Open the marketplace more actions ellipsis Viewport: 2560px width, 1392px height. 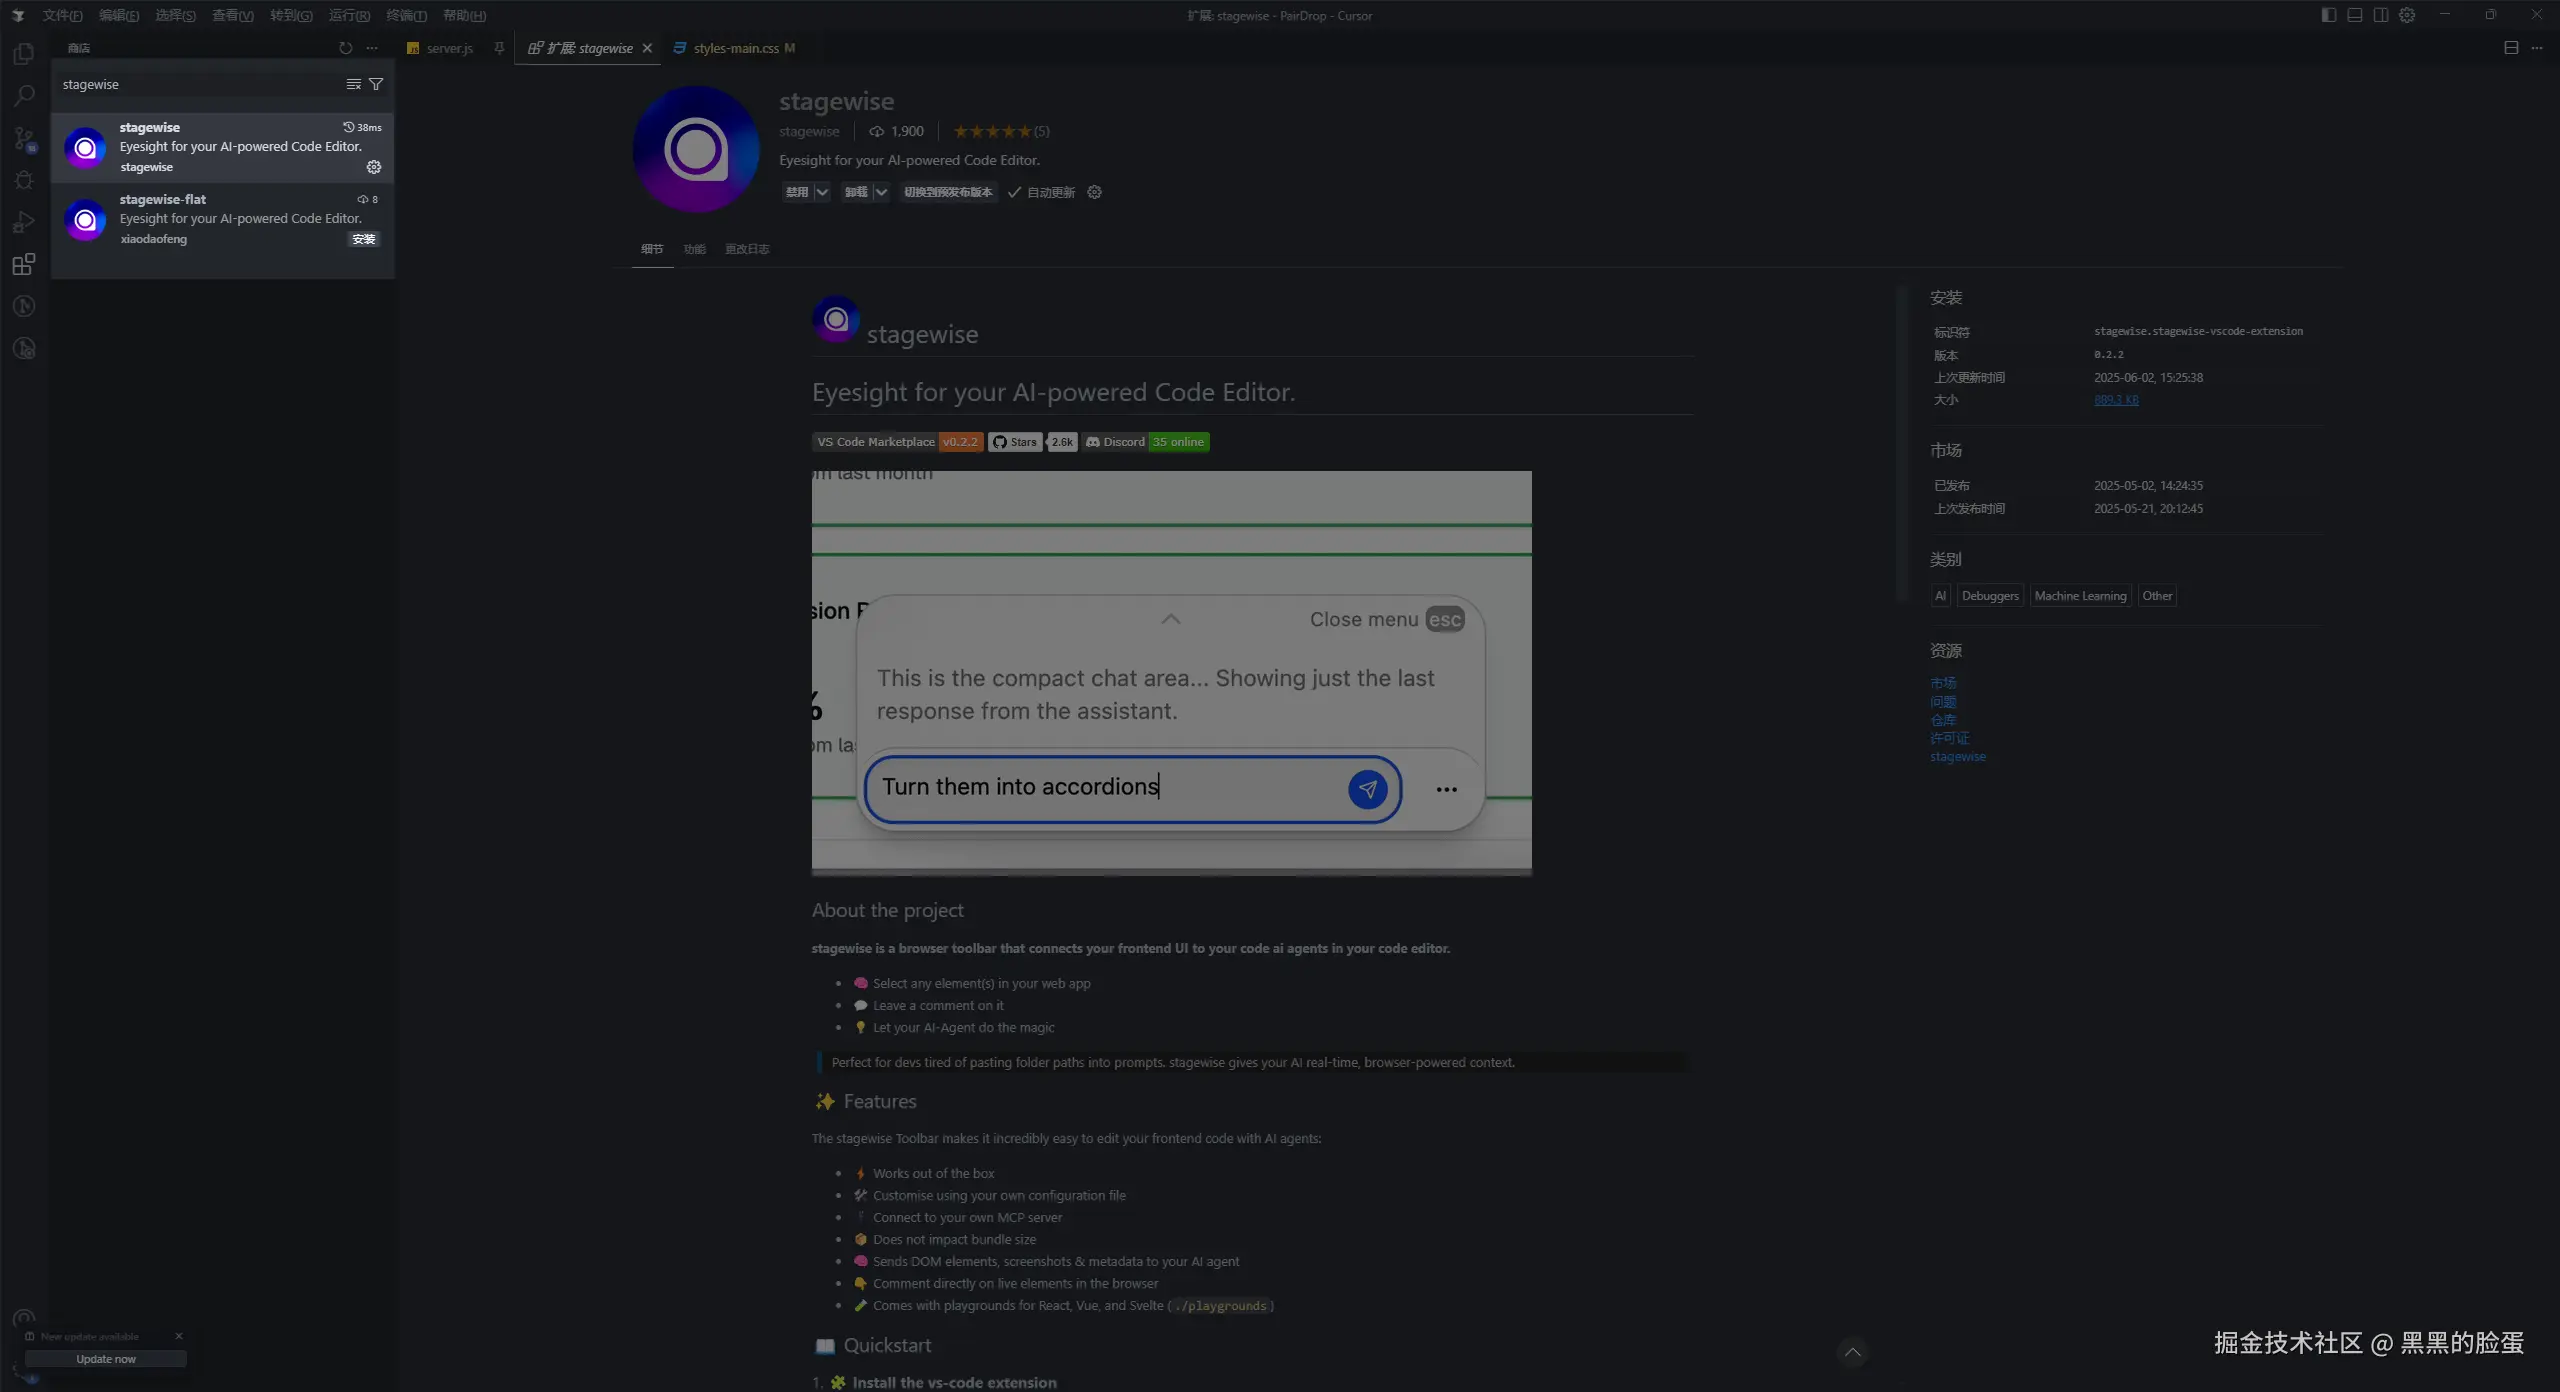click(372, 48)
